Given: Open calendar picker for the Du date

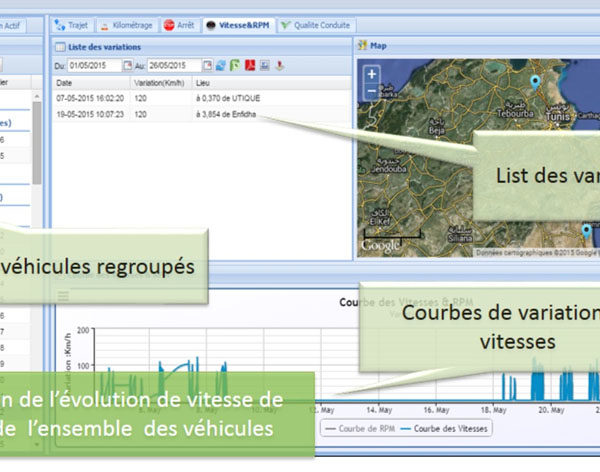Looking at the screenshot, I should click(x=127, y=66).
